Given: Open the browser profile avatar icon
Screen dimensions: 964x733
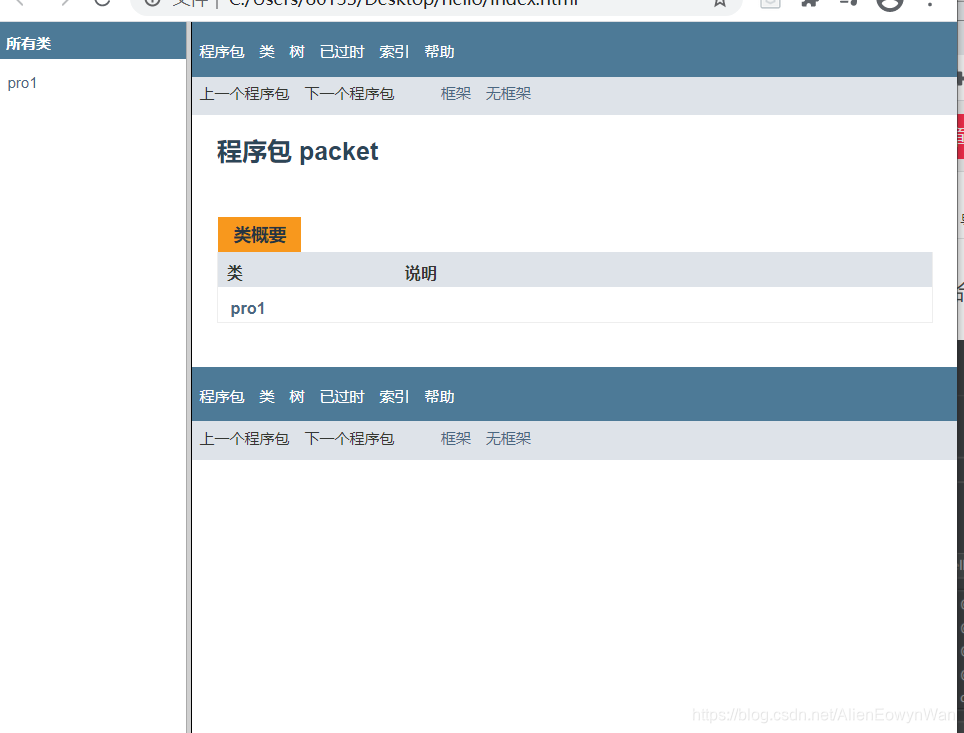Looking at the screenshot, I should 890,3.
